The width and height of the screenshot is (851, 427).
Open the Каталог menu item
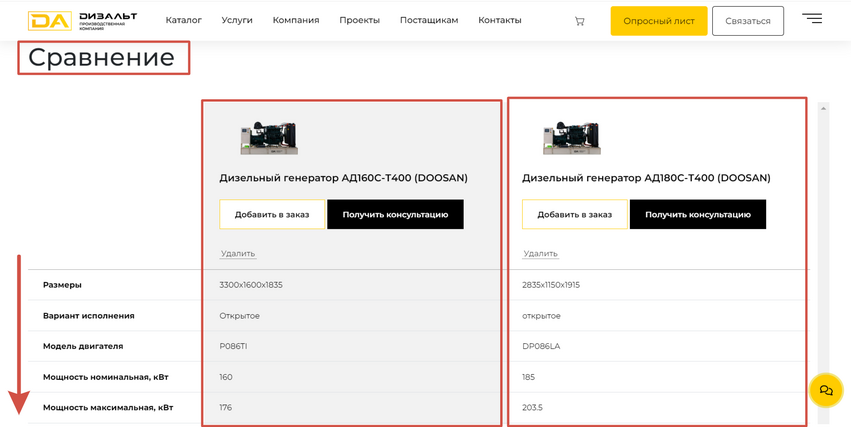[x=184, y=20]
